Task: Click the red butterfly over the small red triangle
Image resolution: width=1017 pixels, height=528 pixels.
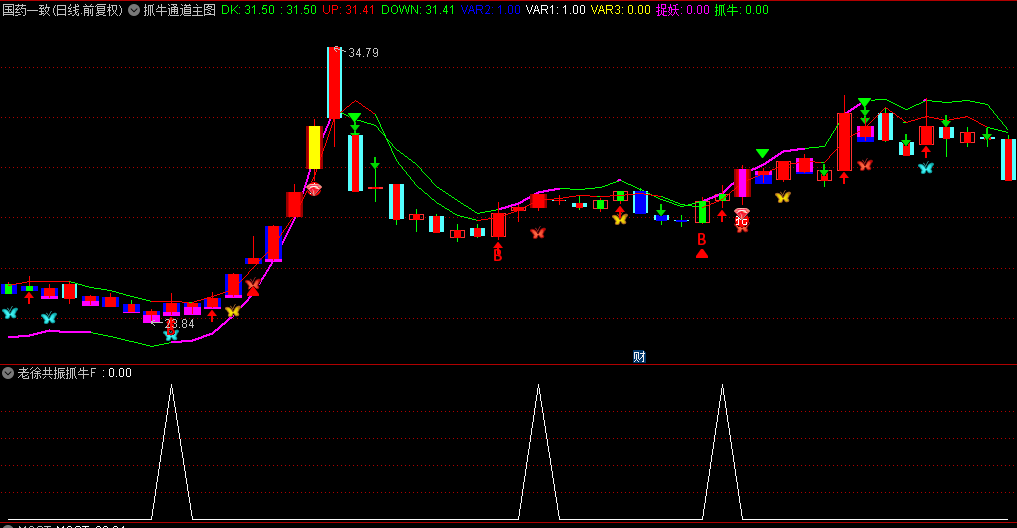Action: pos(253,284)
